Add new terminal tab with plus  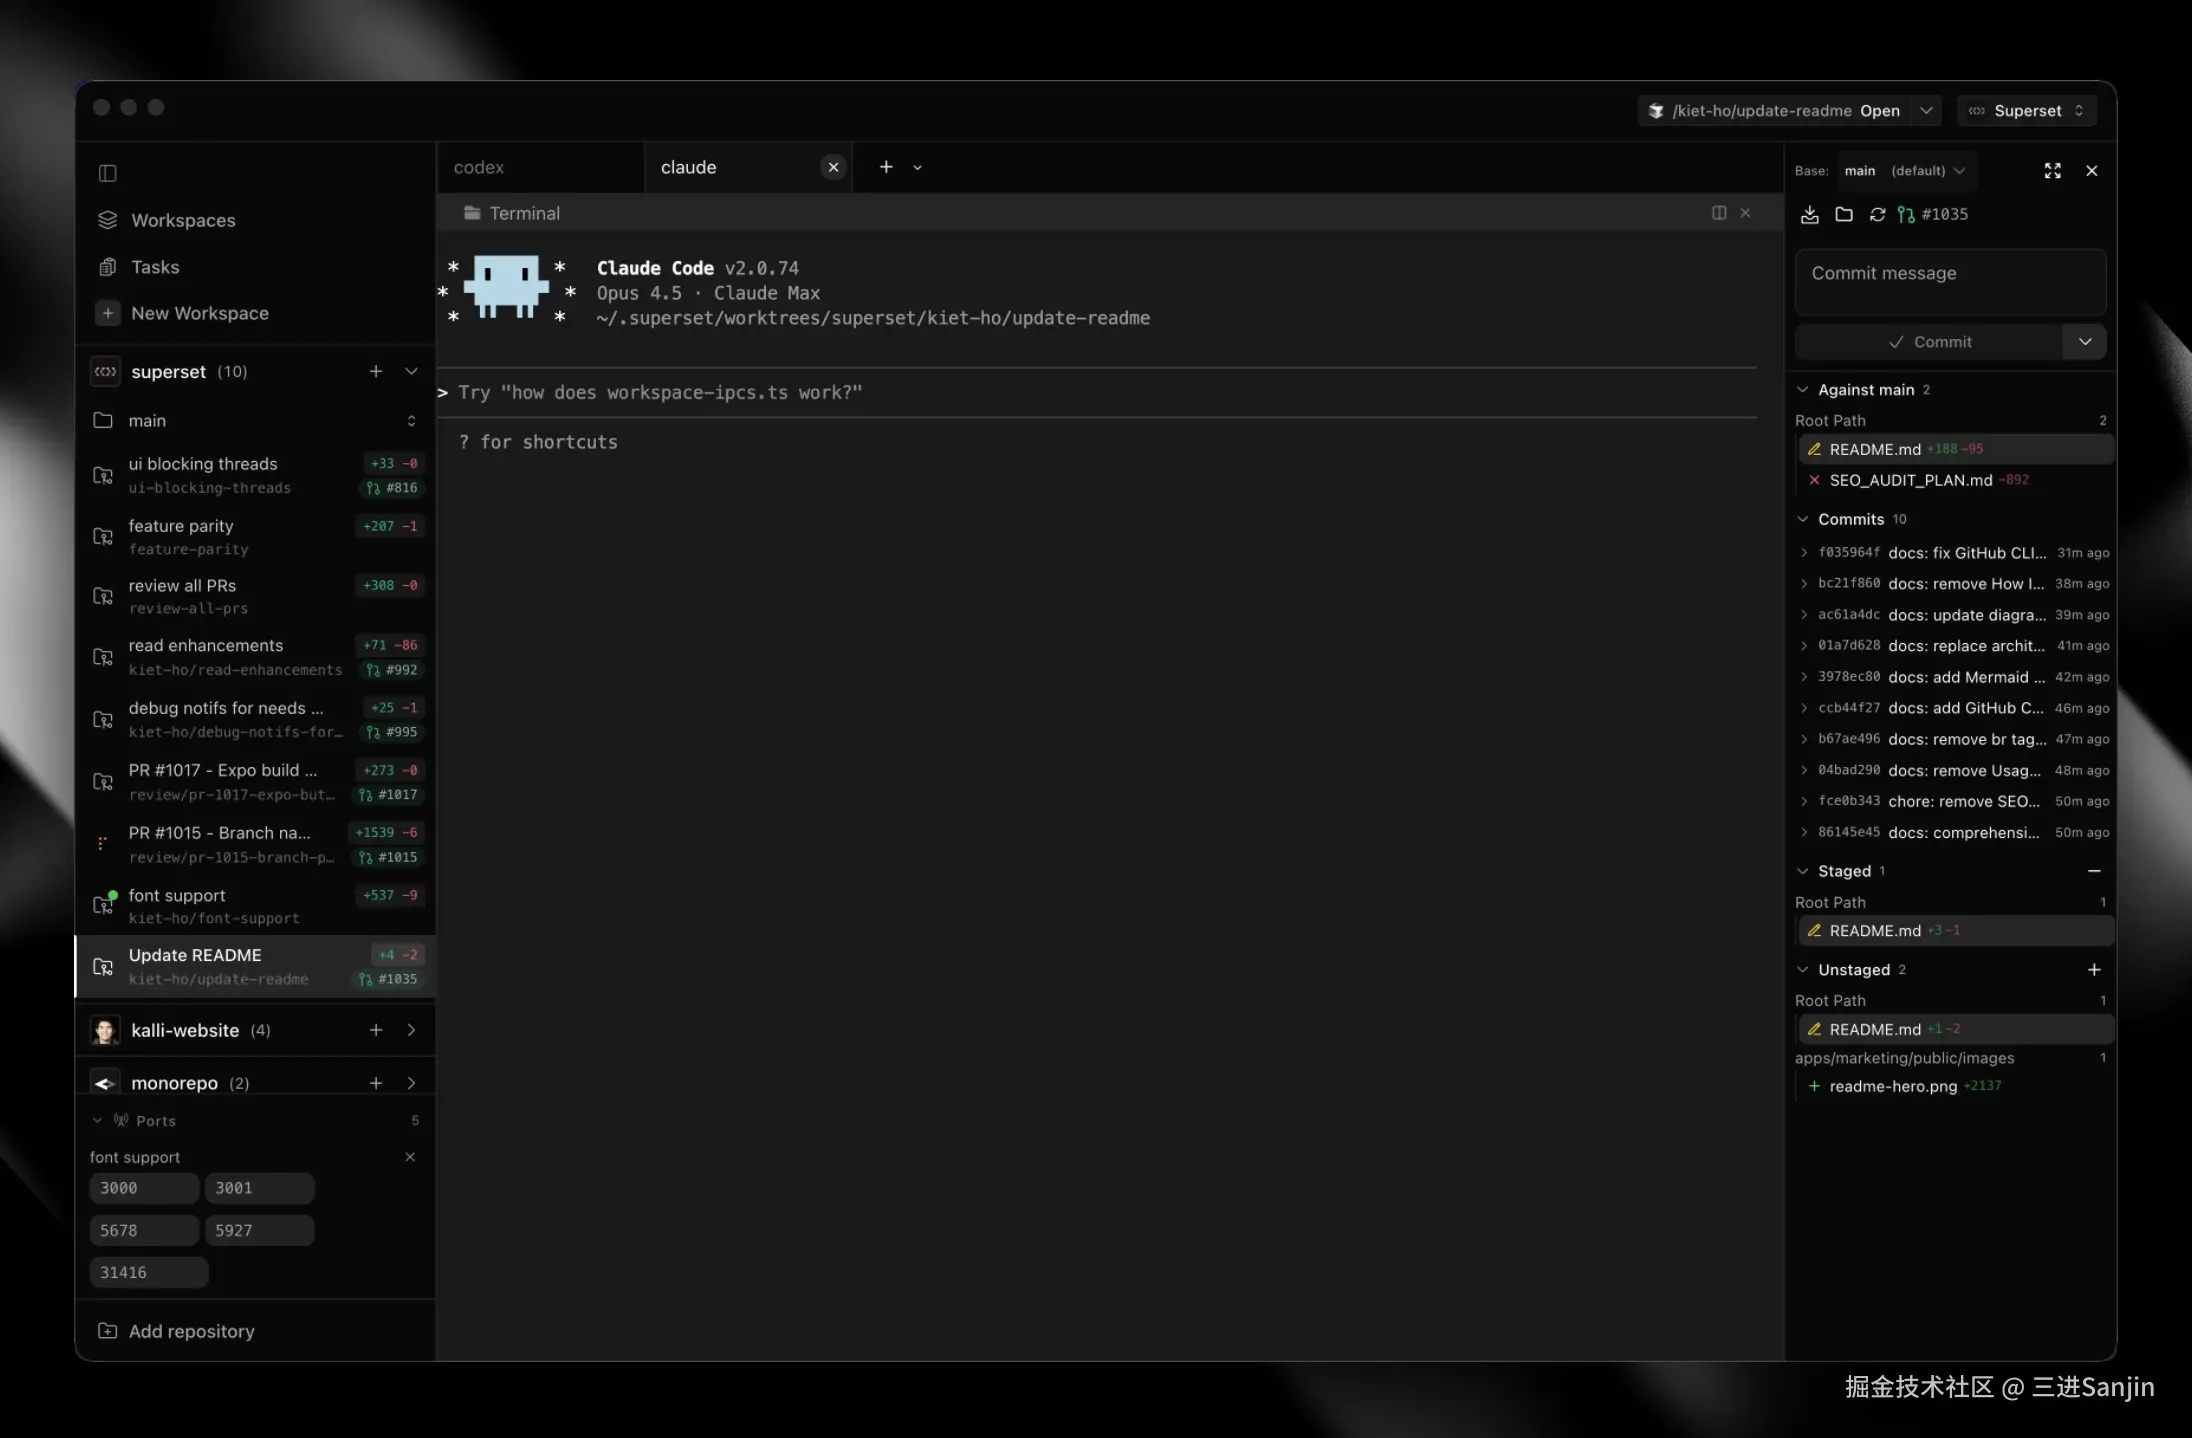[x=885, y=167]
